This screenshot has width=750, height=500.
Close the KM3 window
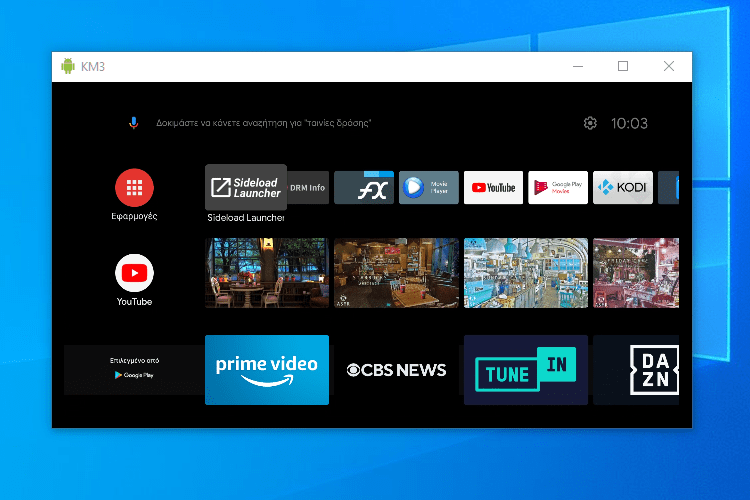coord(669,66)
